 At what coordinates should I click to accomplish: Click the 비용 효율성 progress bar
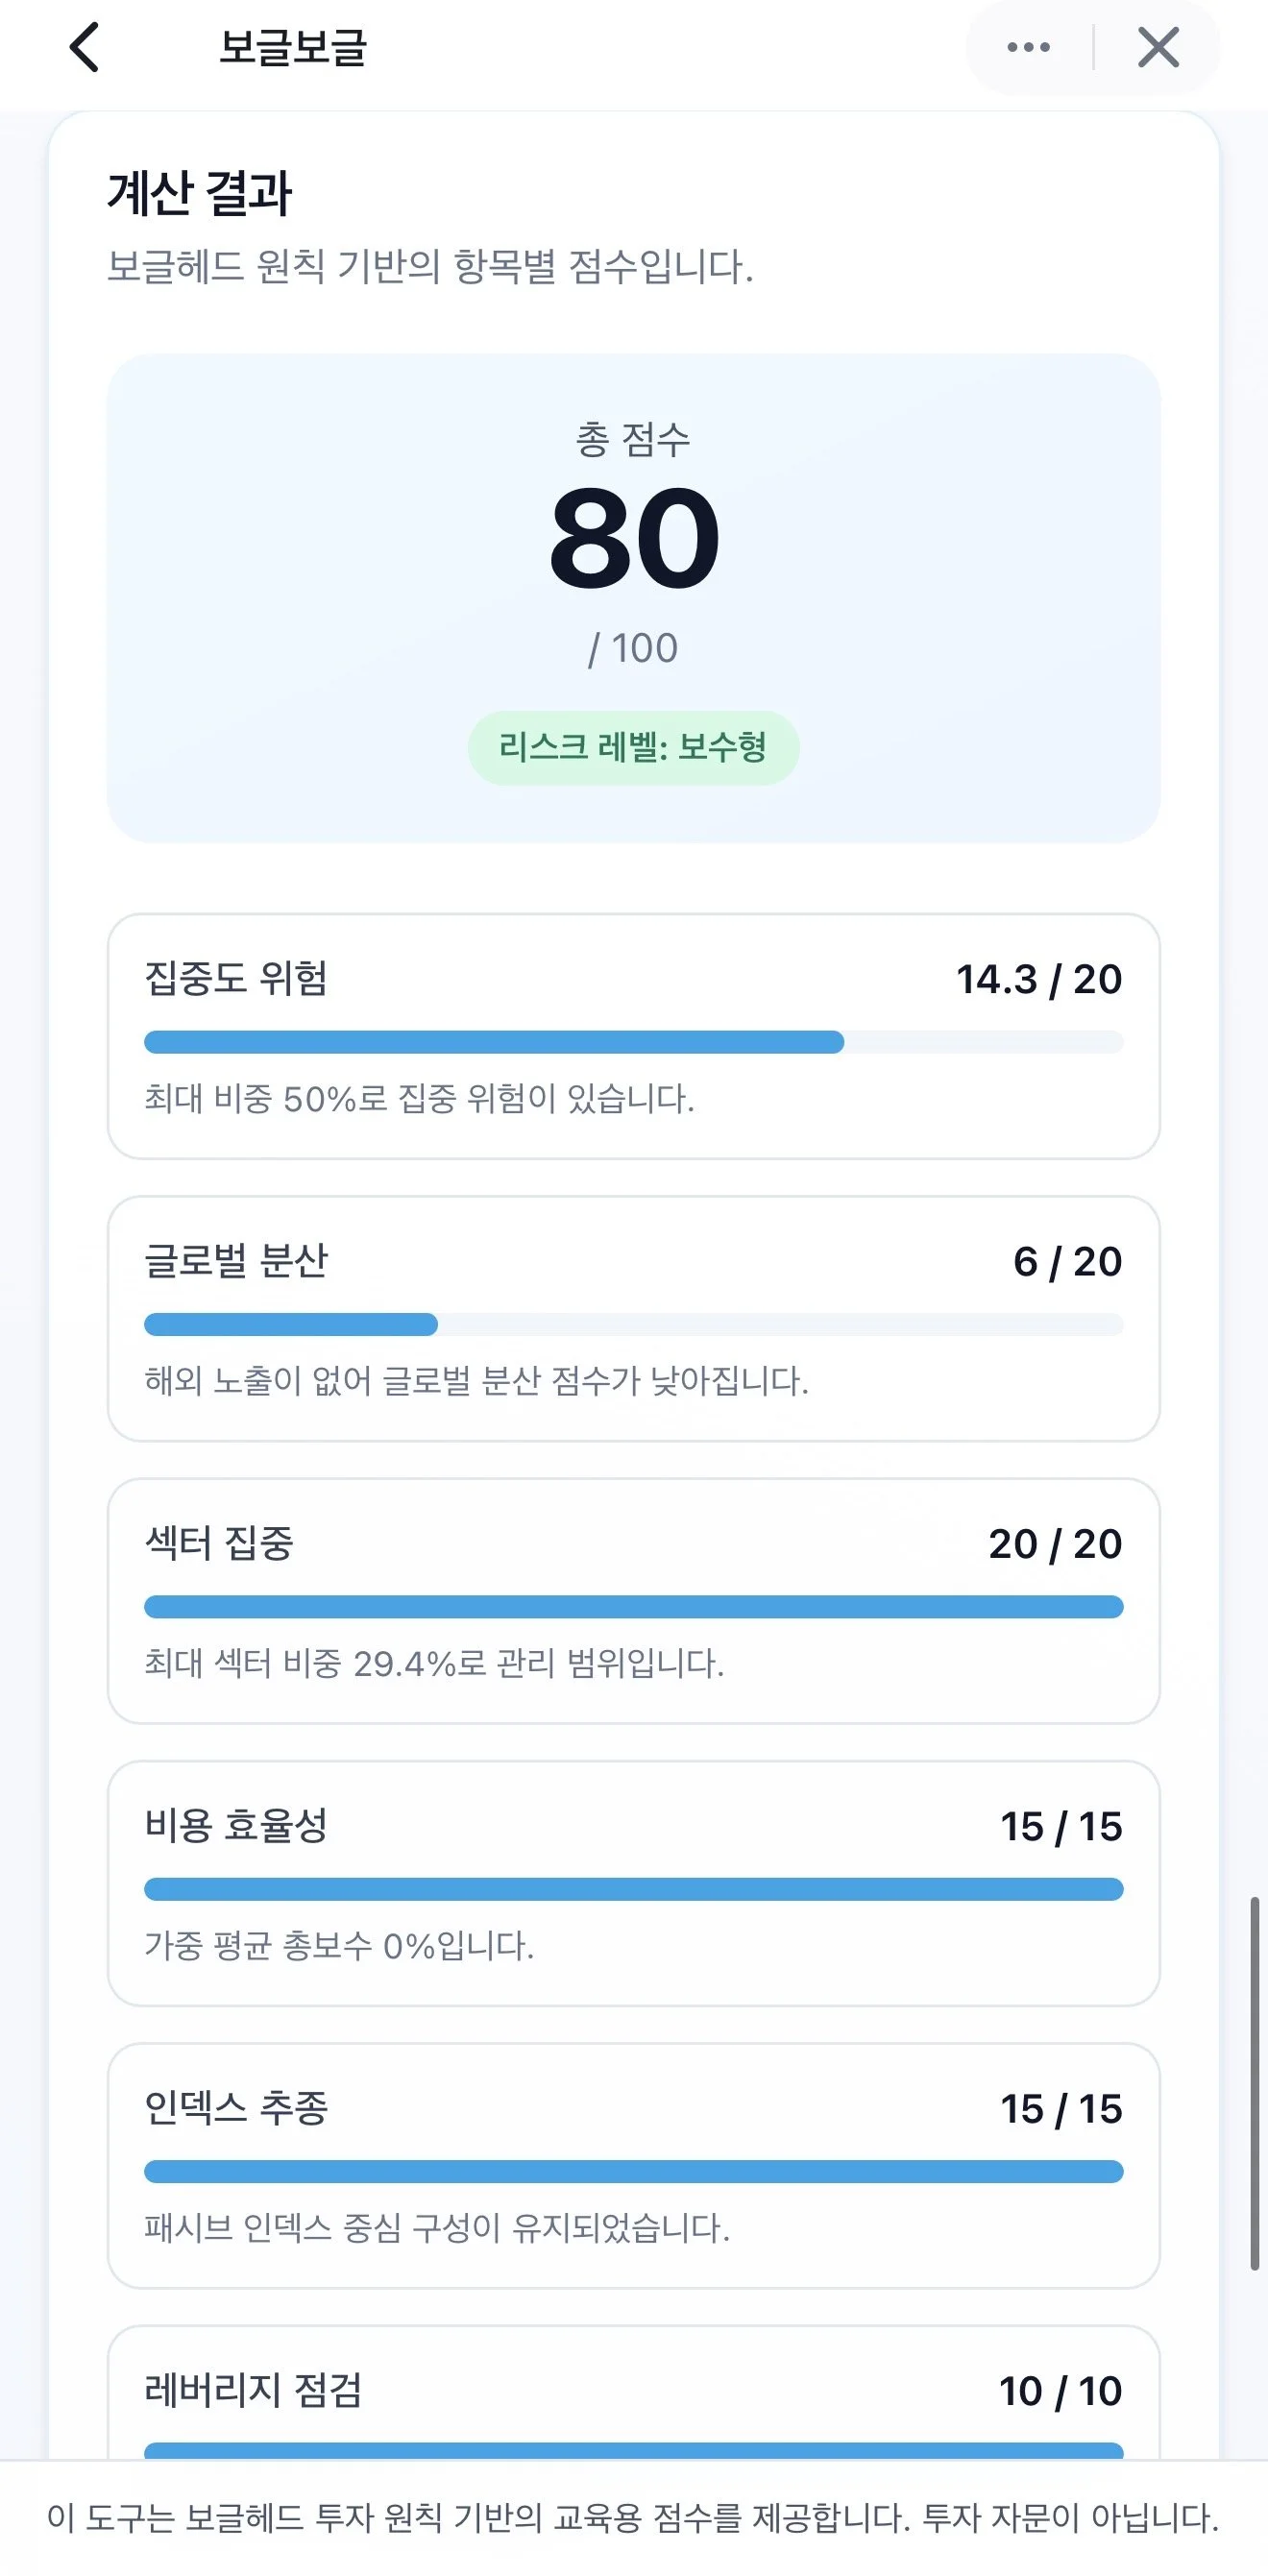[633, 1889]
